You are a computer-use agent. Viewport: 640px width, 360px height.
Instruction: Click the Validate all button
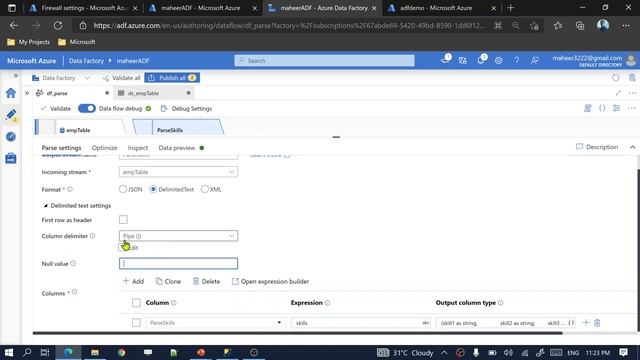(x=121, y=78)
